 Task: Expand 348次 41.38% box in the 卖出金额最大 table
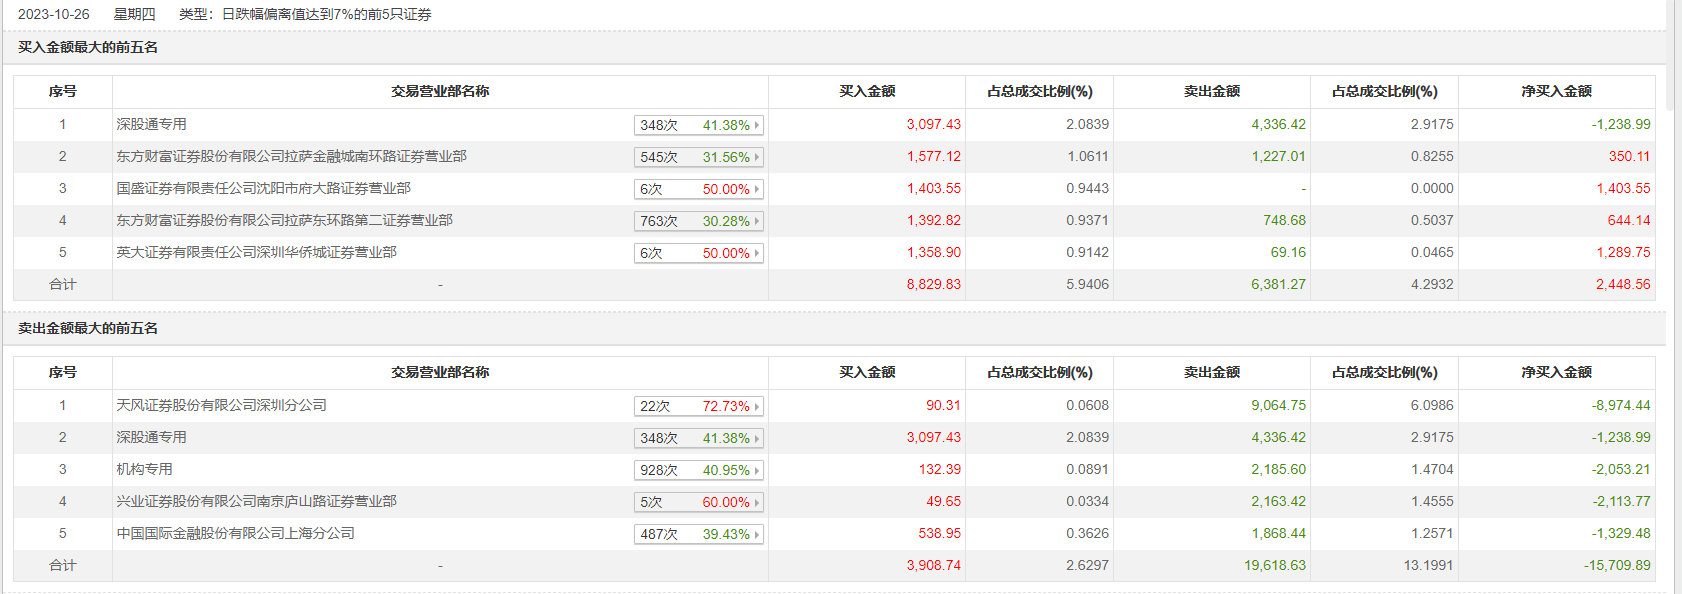(698, 438)
